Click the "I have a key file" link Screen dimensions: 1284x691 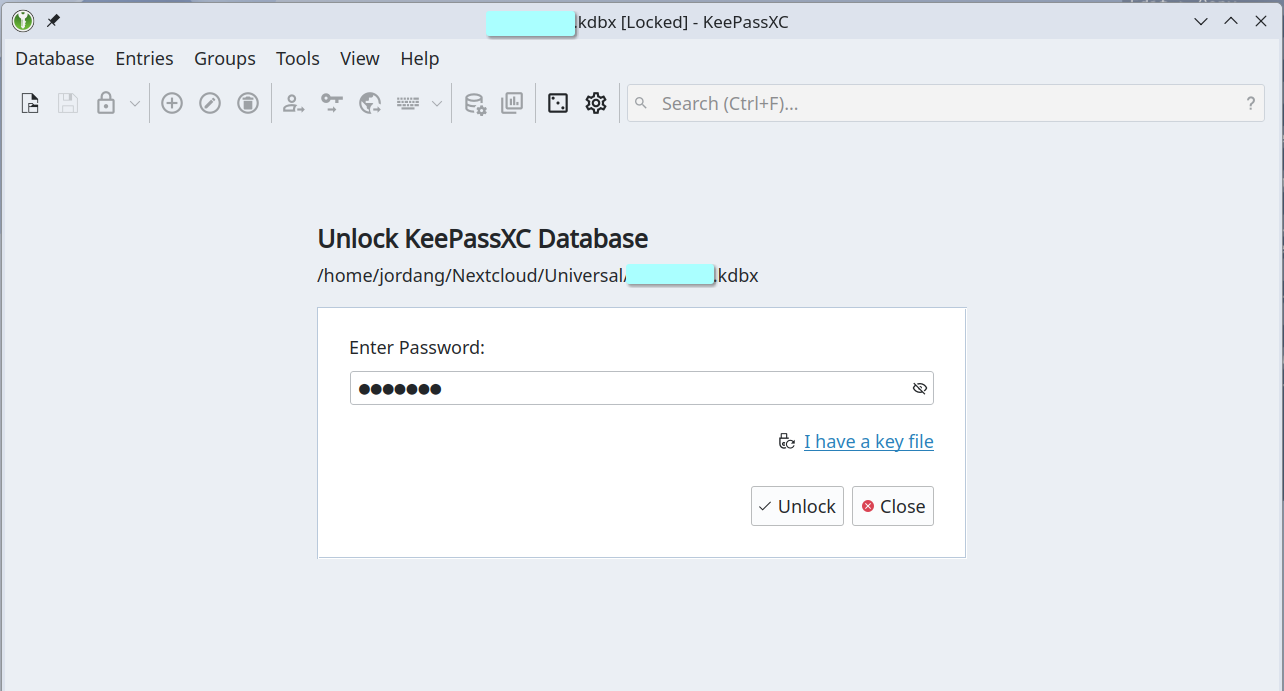(x=869, y=441)
